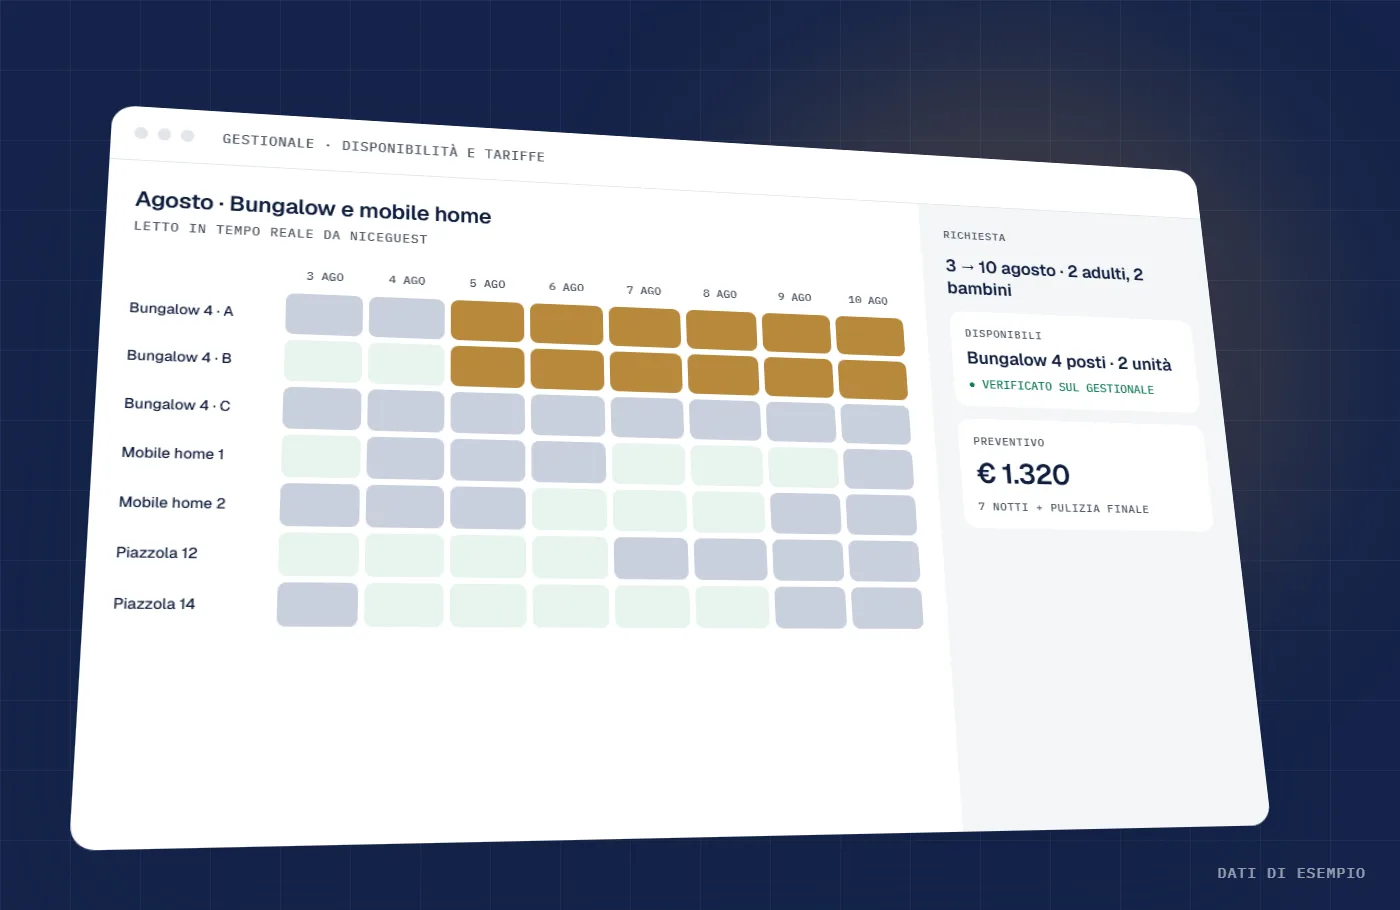Select Bungalow 4 · A cell for 3 AGO
Screen dimensions: 1400x910
coord(324,315)
